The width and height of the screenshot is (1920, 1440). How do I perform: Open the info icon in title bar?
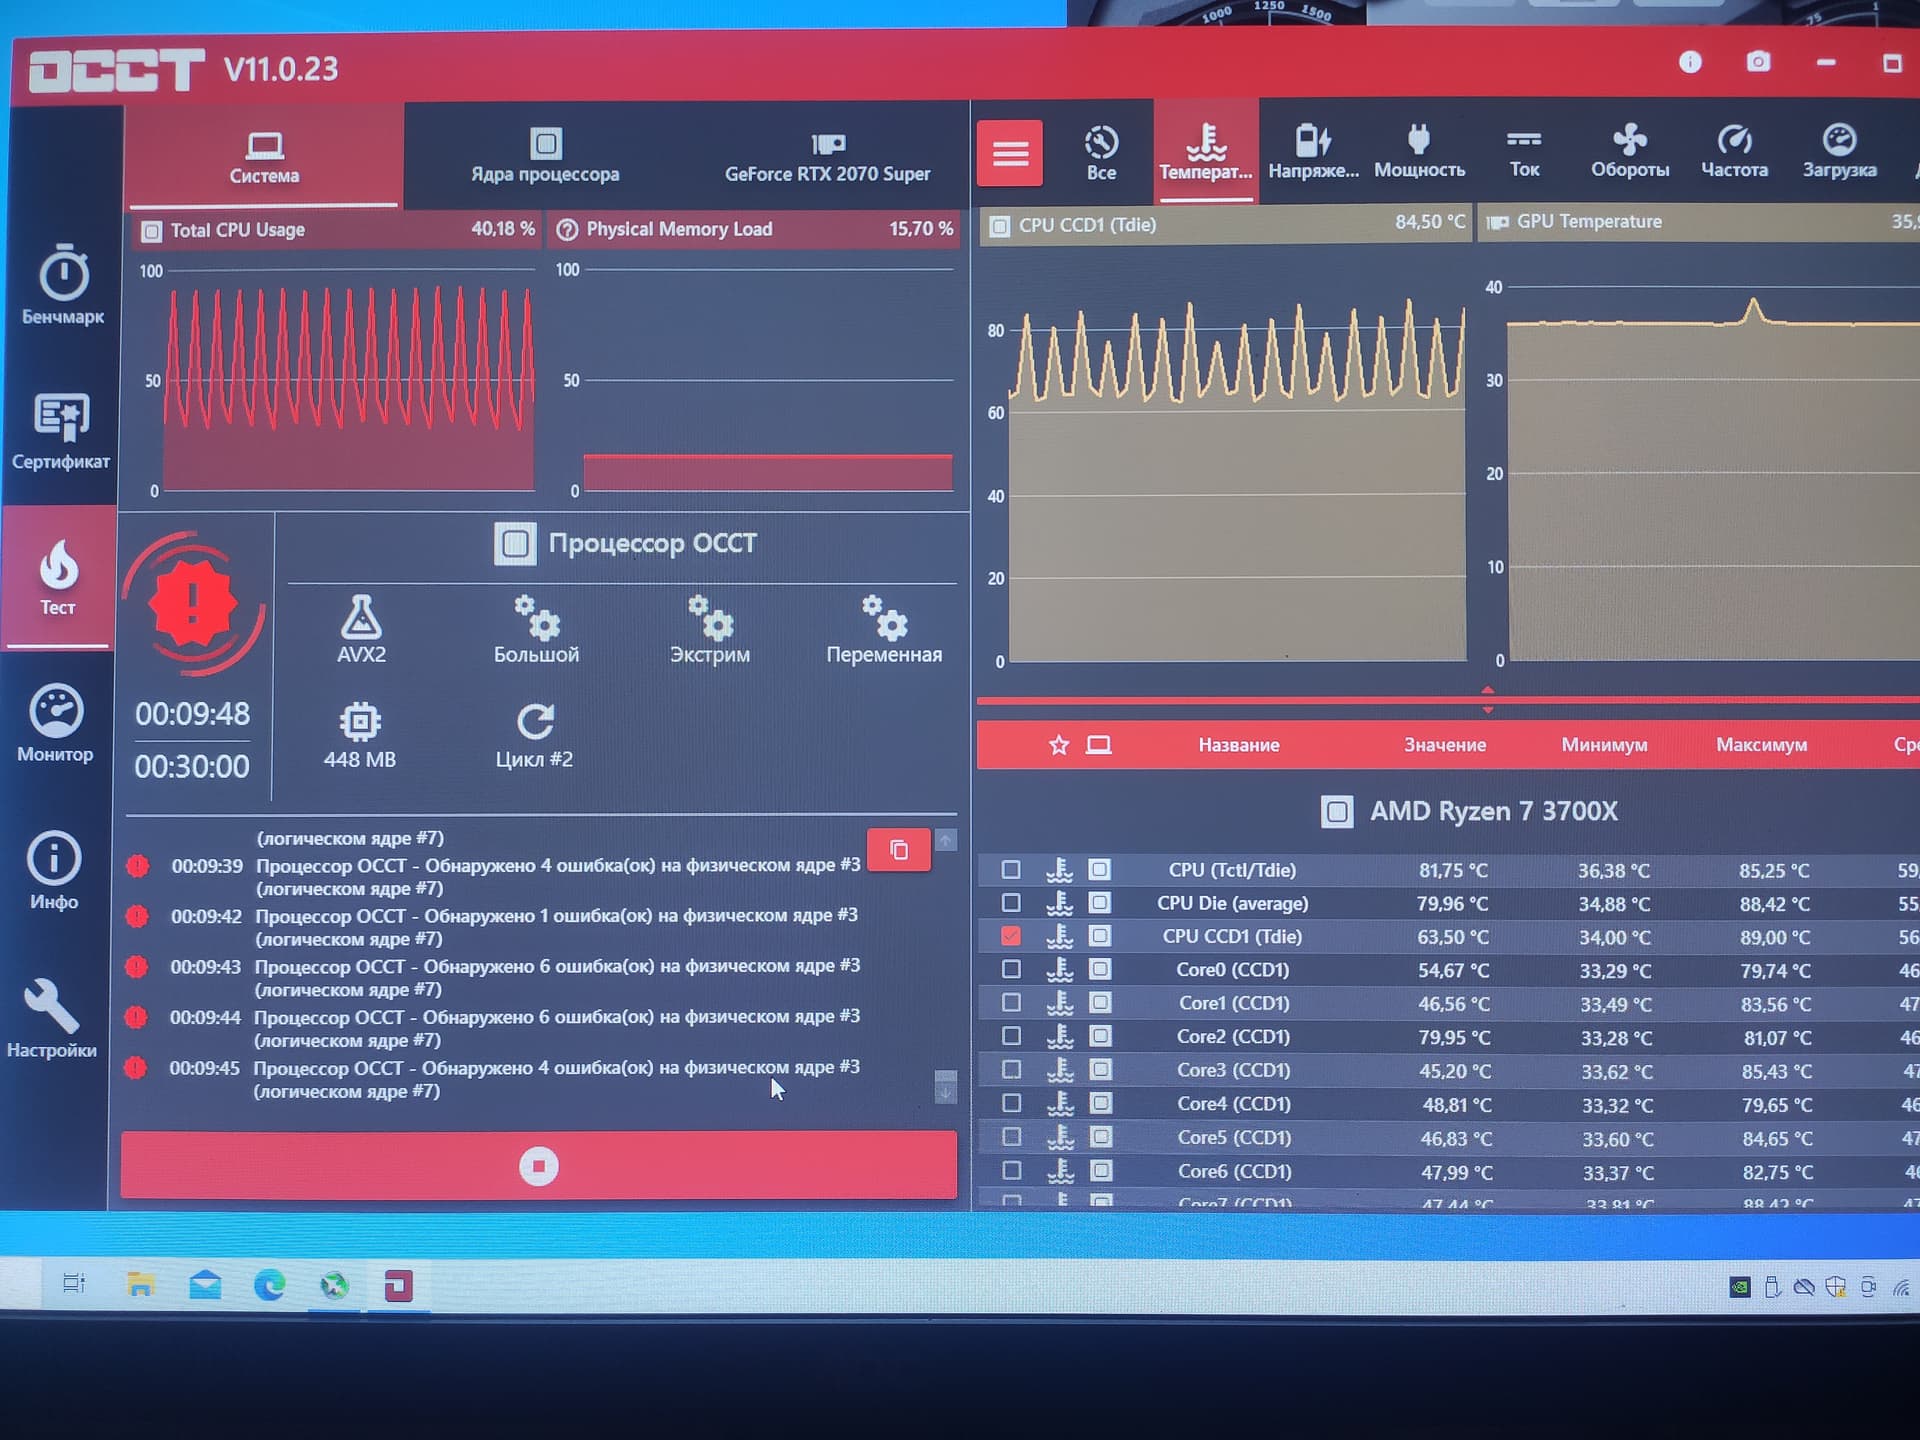click(x=1690, y=62)
